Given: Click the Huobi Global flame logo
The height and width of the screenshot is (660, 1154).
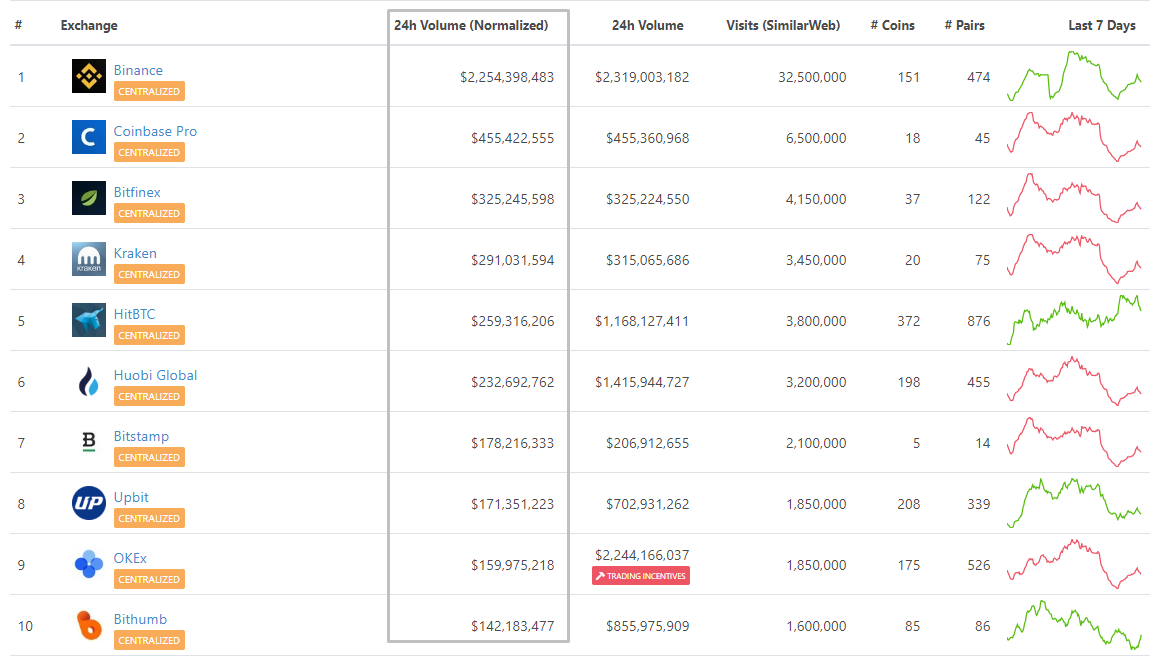Looking at the screenshot, I should [x=89, y=382].
